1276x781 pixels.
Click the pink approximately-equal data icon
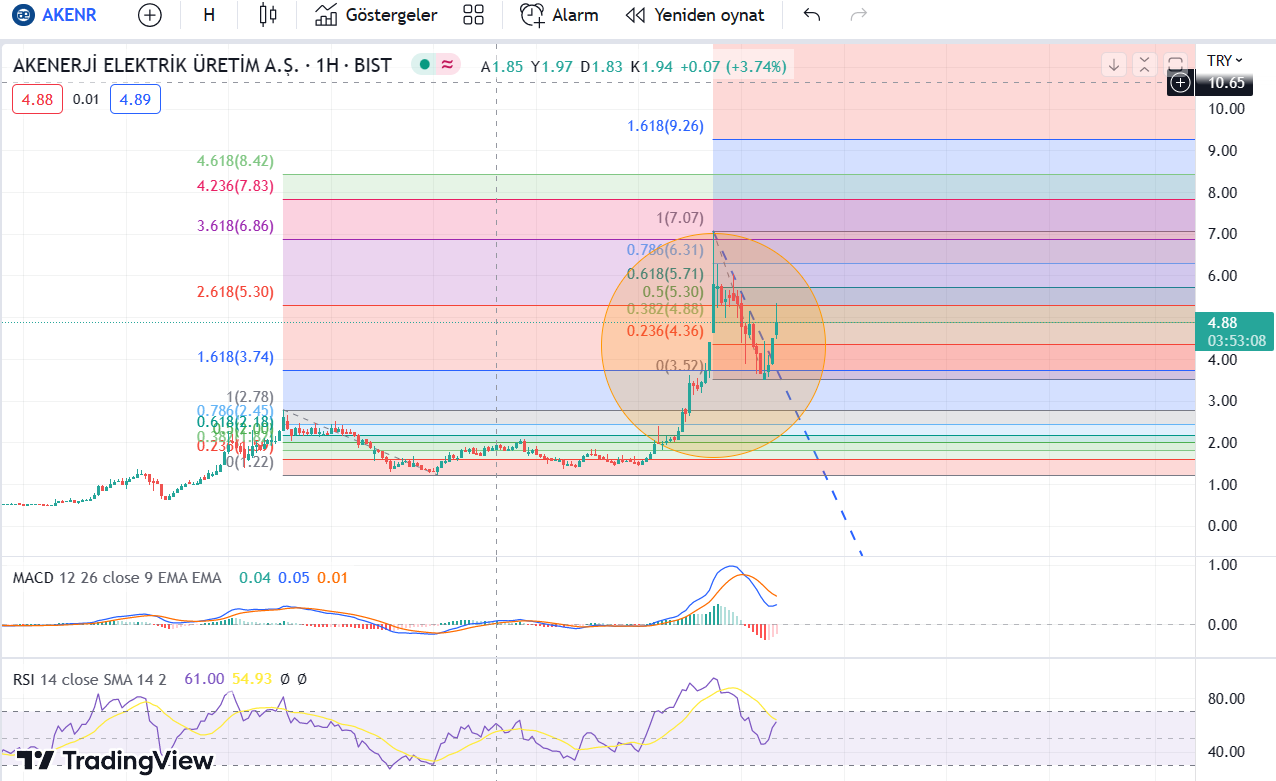click(x=447, y=65)
